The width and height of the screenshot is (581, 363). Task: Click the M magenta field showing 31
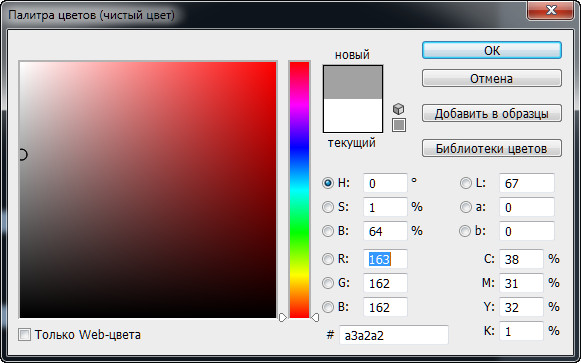[x=521, y=283]
